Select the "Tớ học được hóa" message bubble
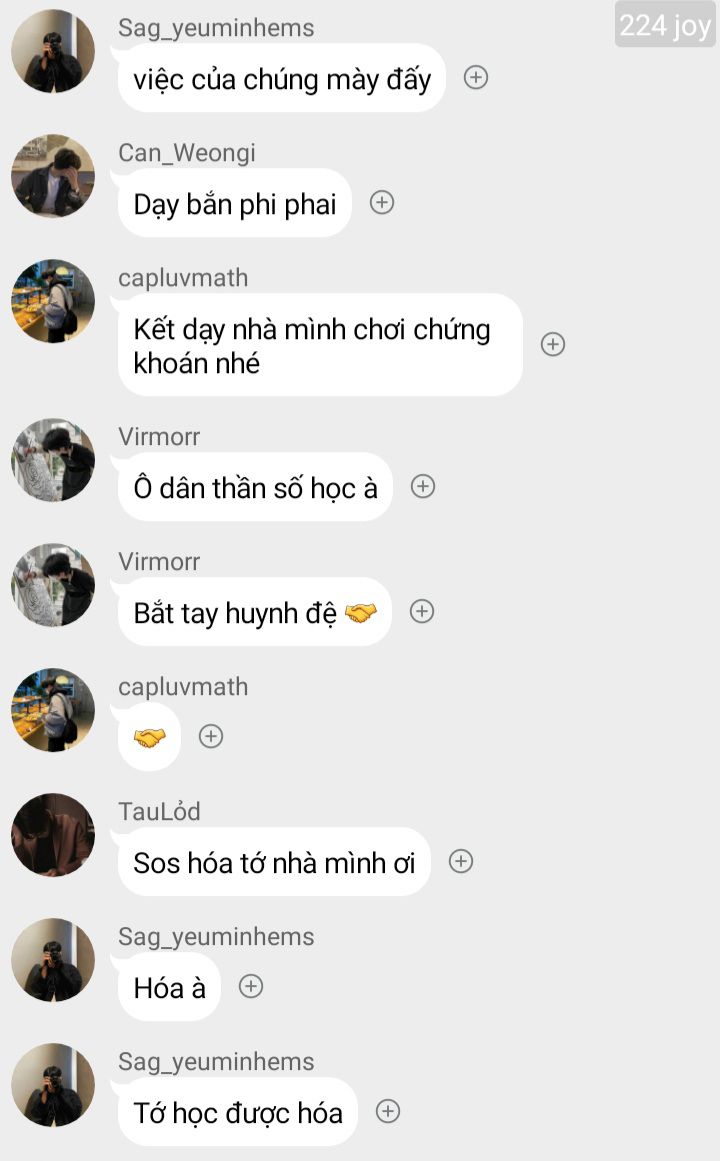The image size is (720, 1161). pyautogui.click(x=237, y=1111)
